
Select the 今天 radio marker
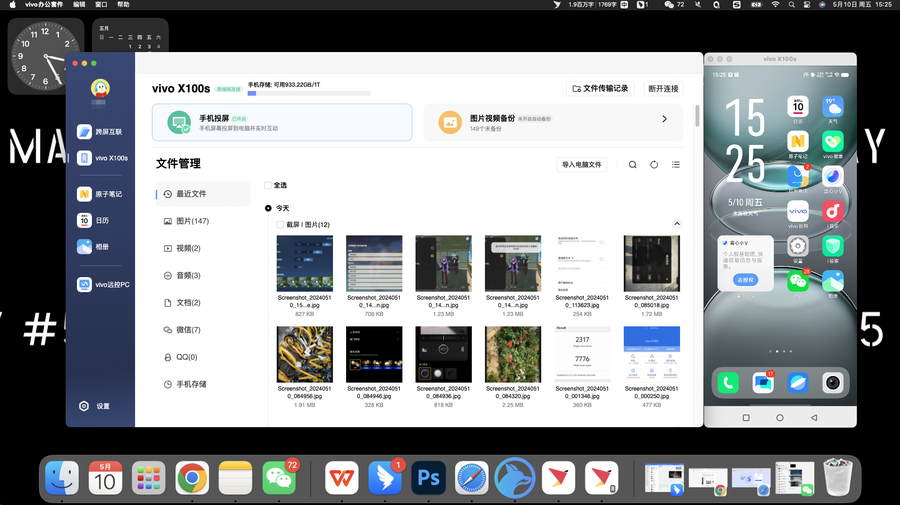coord(268,208)
